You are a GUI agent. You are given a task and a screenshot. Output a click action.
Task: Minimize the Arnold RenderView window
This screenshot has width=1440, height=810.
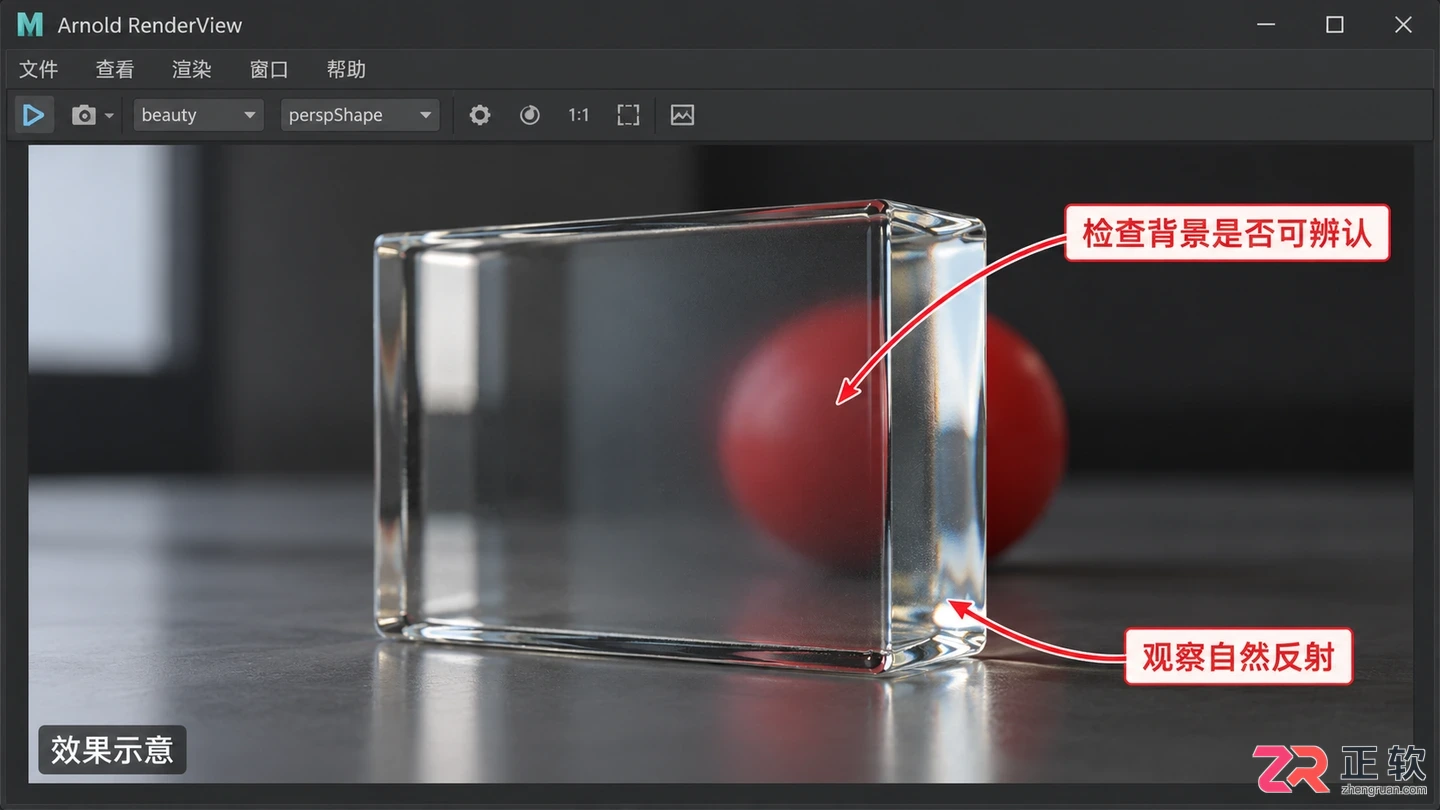[1267, 25]
